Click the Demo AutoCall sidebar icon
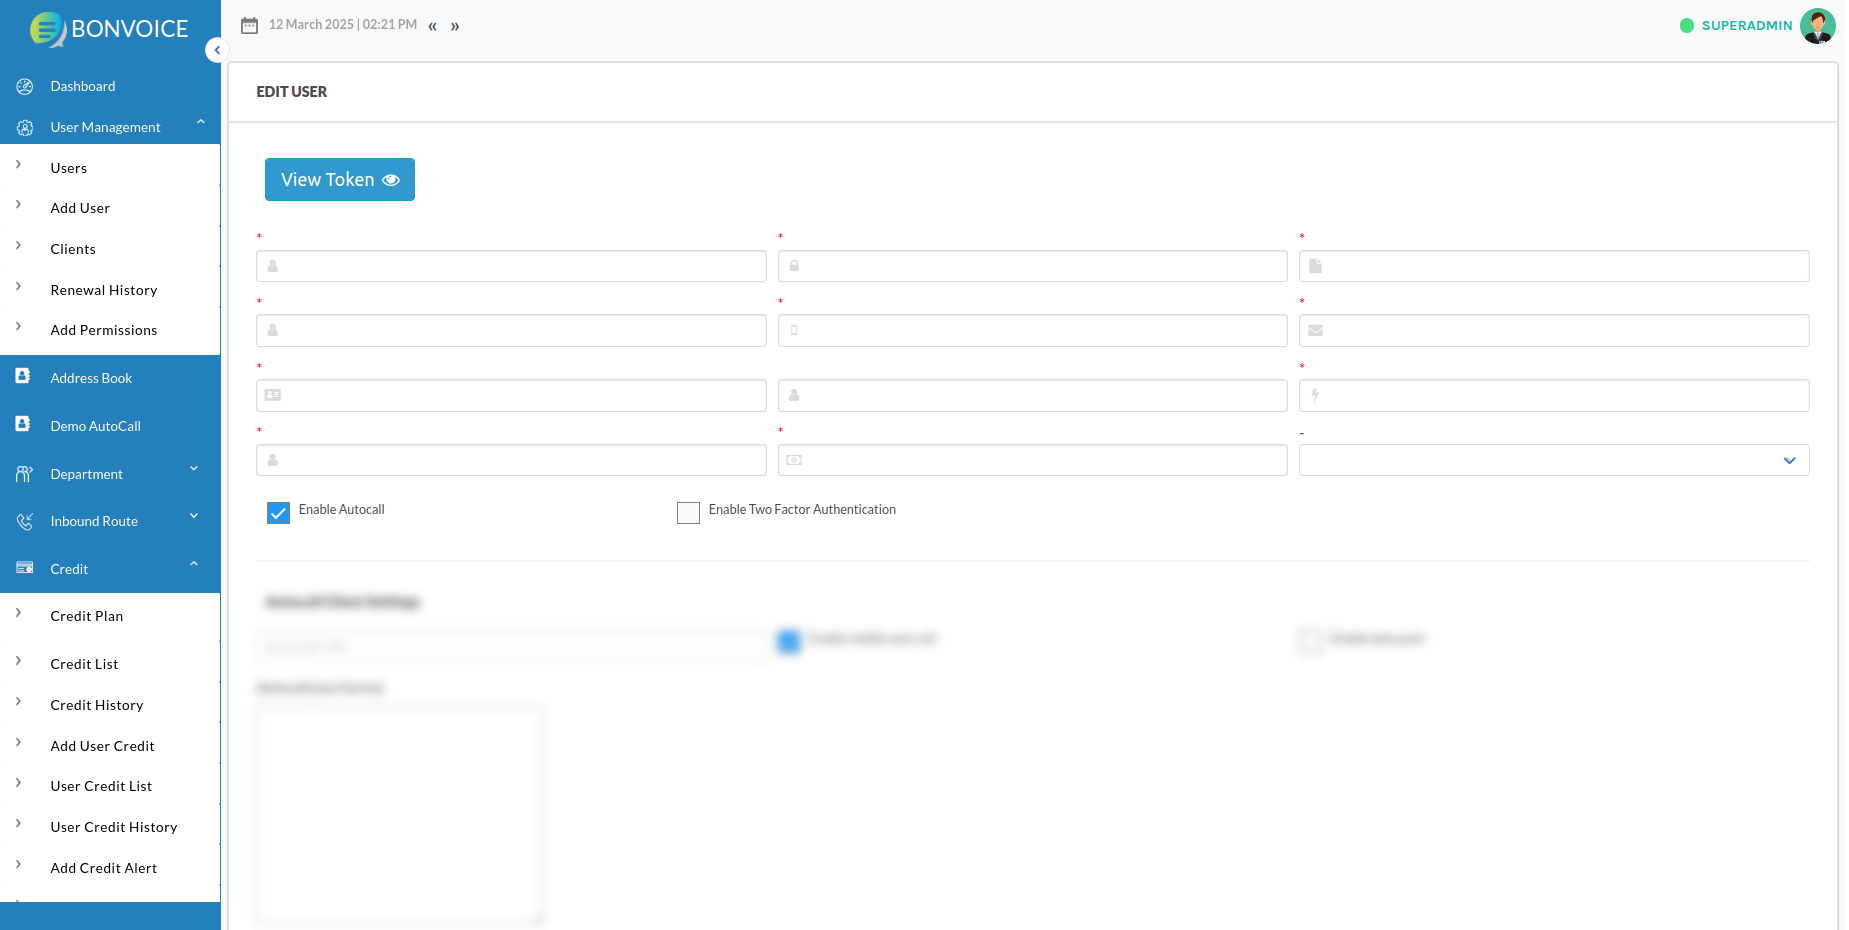Image resolution: width=1849 pixels, height=930 pixels. 23,424
